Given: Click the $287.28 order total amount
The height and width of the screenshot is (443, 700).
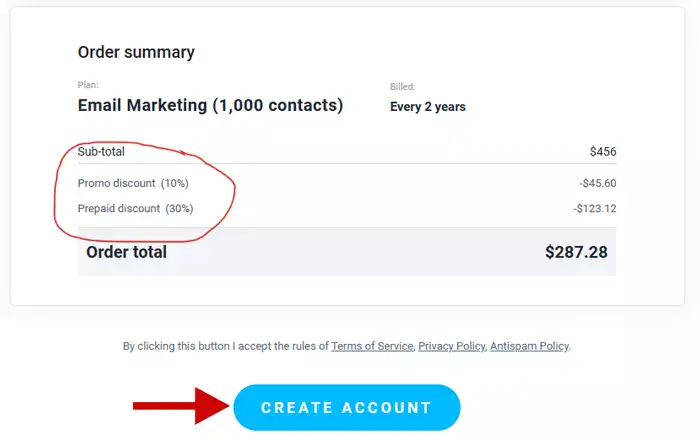Looking at the screenshot, I should click(x=576, y=252).
